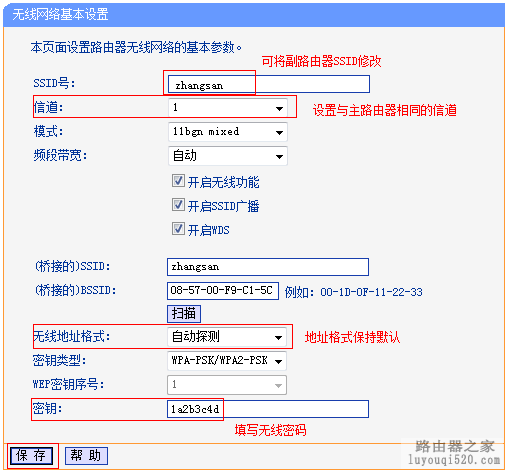Image resolution: width=508 pixels, height=474 pixels.
Task: Click the 信道 dropdown arrow
Action: click(279, 108)
